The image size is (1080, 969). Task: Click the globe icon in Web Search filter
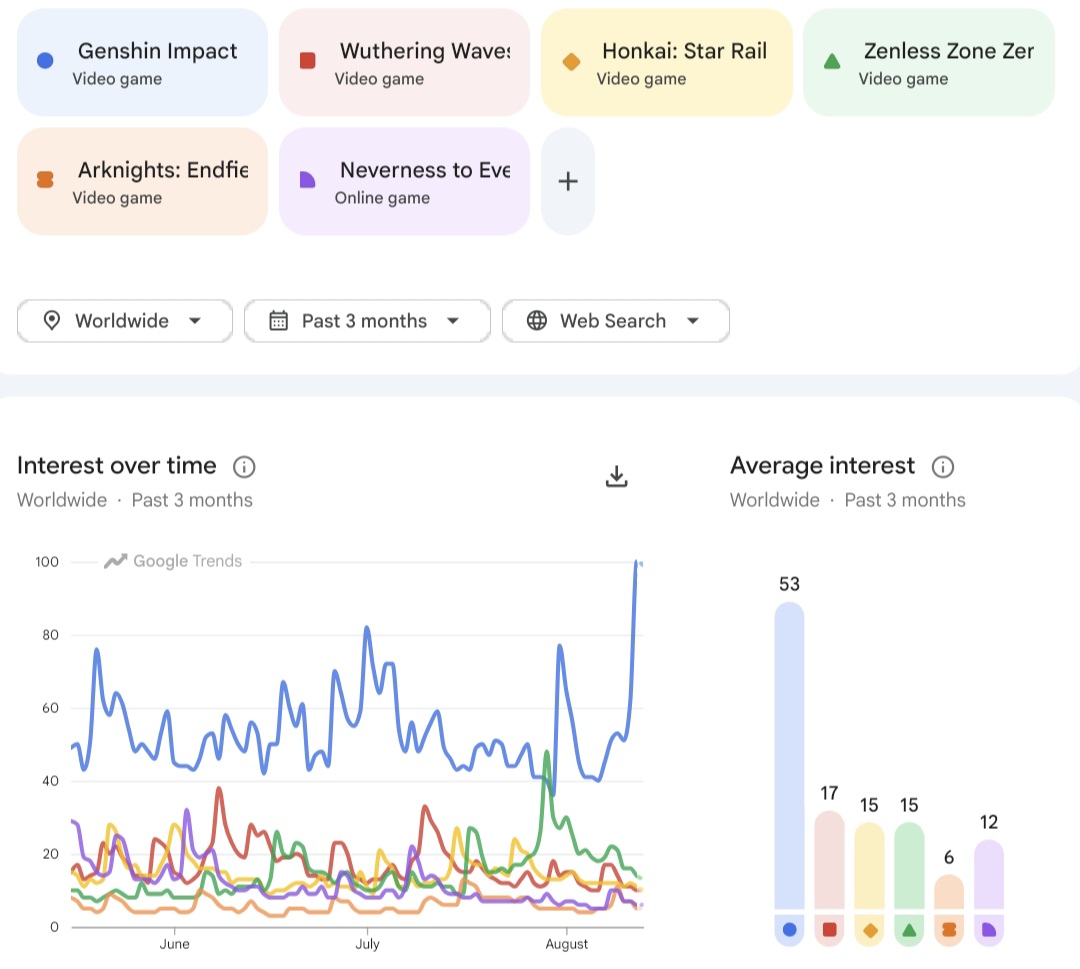pos(537,320)
